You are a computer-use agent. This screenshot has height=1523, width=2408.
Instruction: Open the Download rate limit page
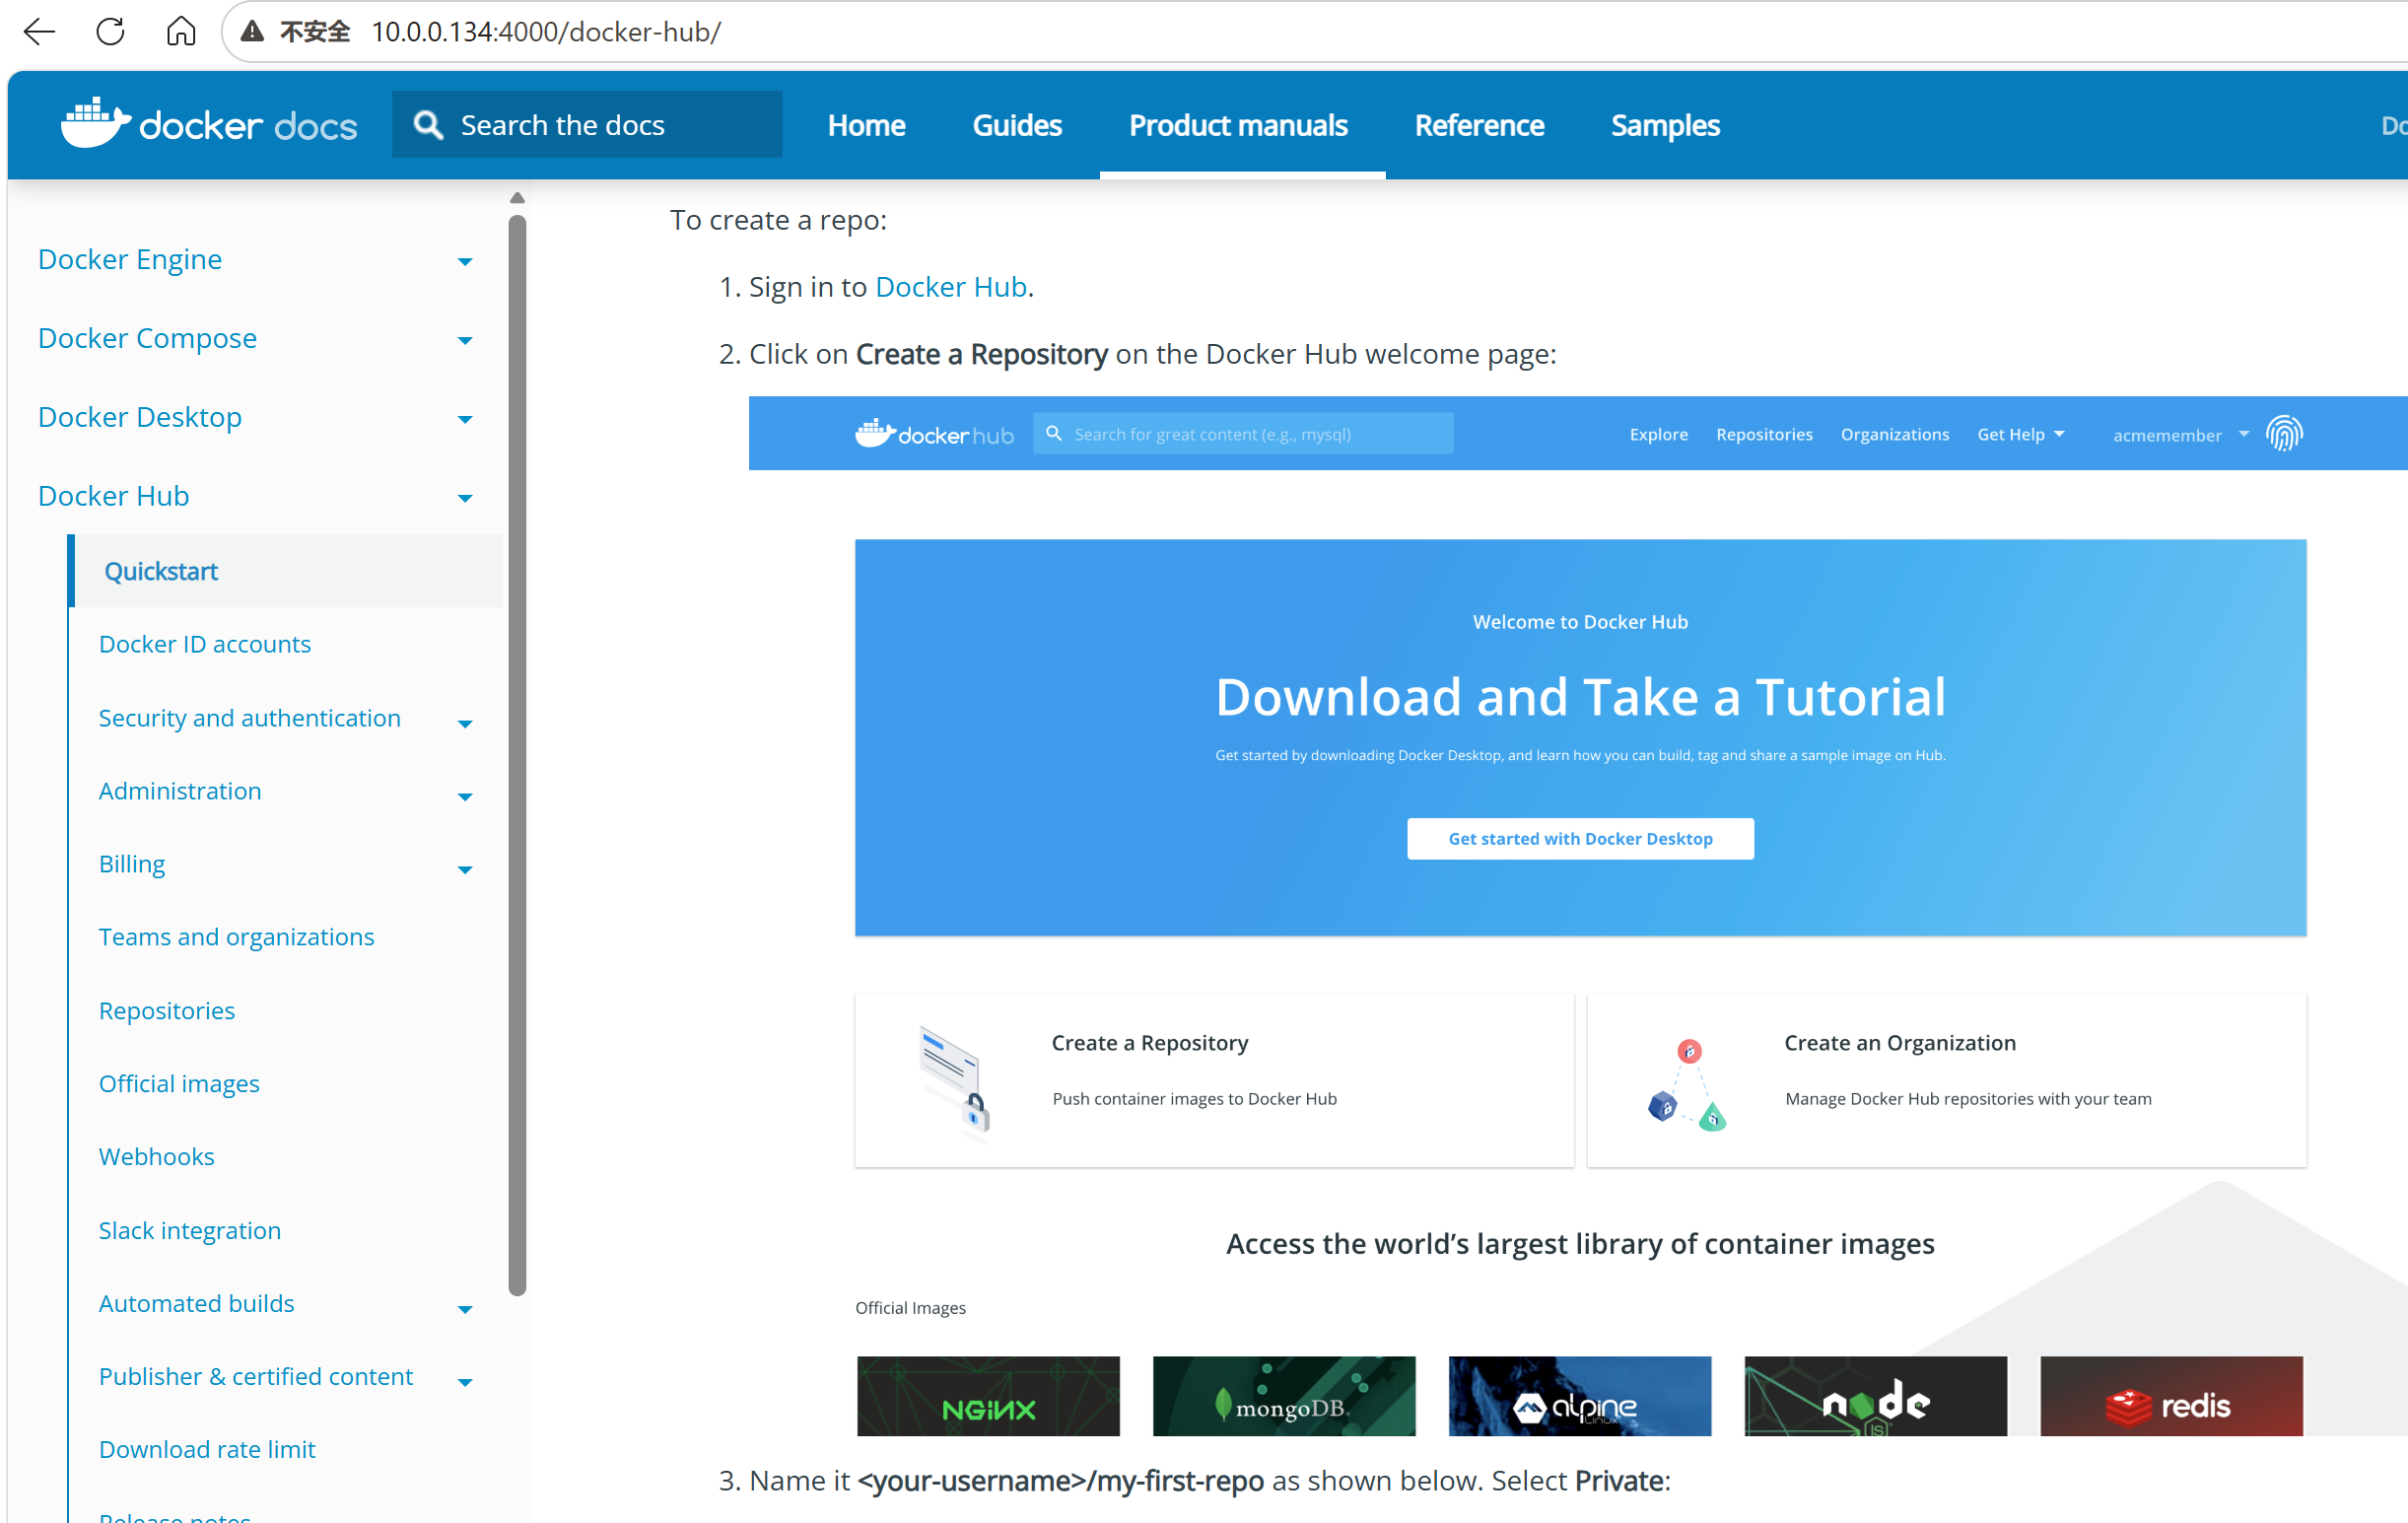tap(207, 1450)
